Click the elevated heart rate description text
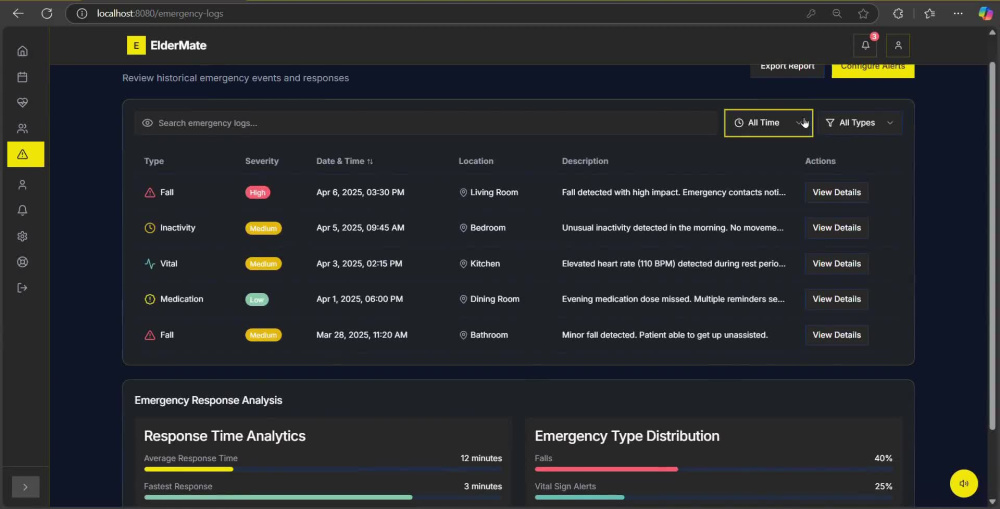This screenshot has width=1000, height=509. coord(673,263)
